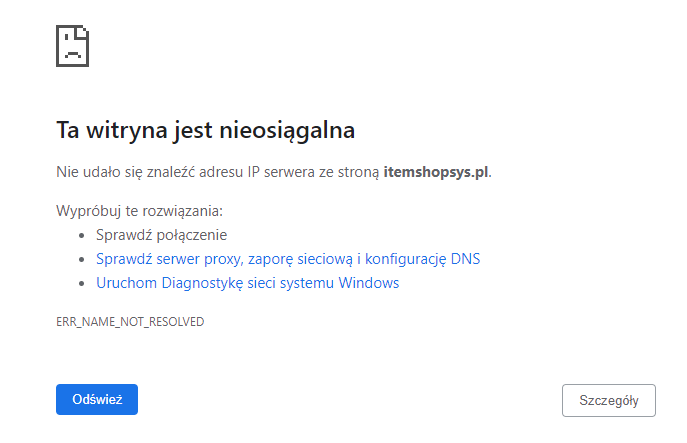Click the word DNS in the blue link
687x443 pixels.
465,259
